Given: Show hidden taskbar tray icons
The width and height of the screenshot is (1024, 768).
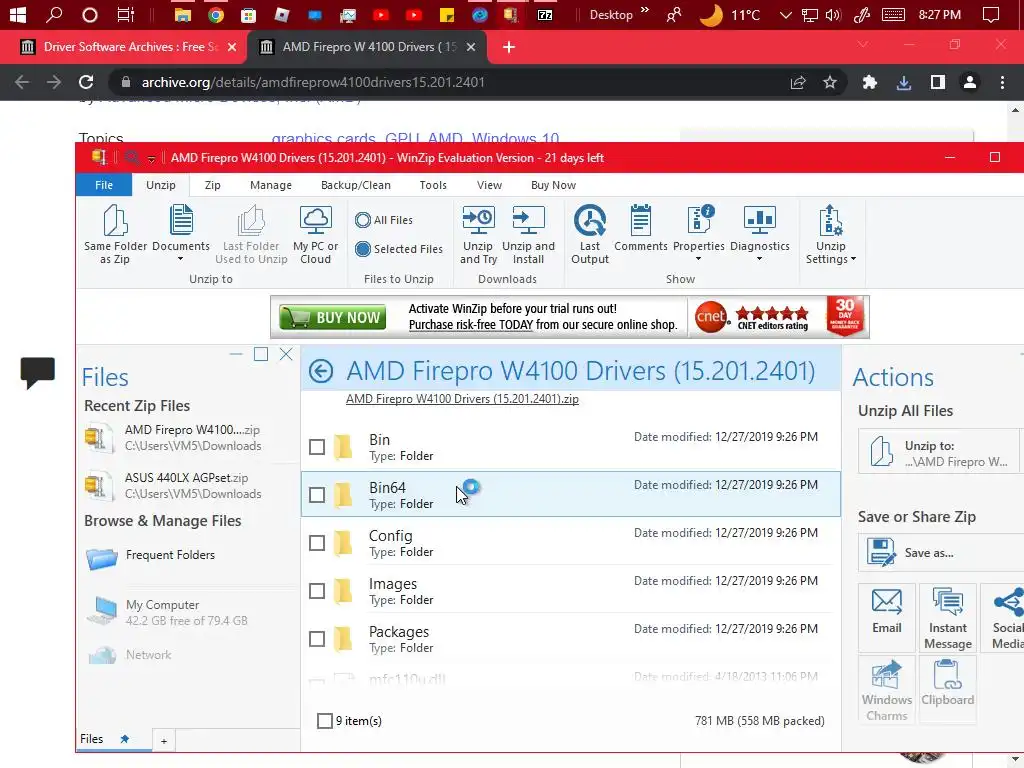Looking at the screenshot, I should (786, 15).
